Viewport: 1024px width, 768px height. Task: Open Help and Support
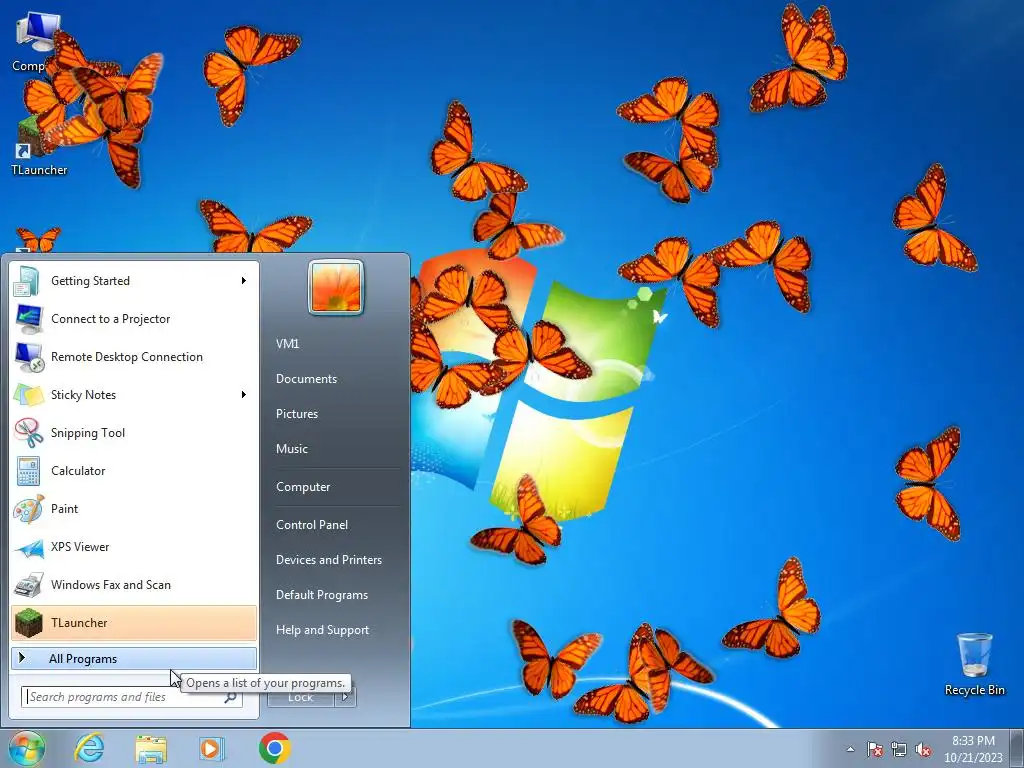coord(322,630)
